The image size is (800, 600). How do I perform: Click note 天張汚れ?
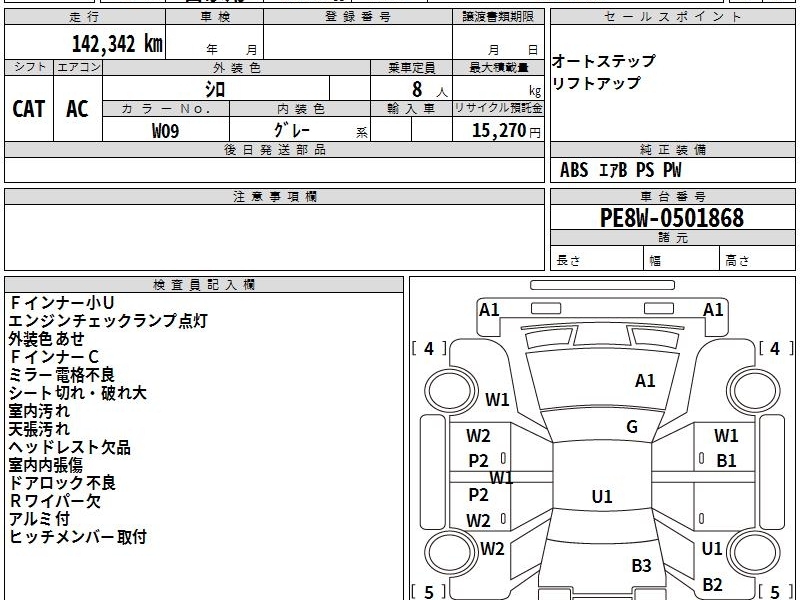(x=39, y=429)
